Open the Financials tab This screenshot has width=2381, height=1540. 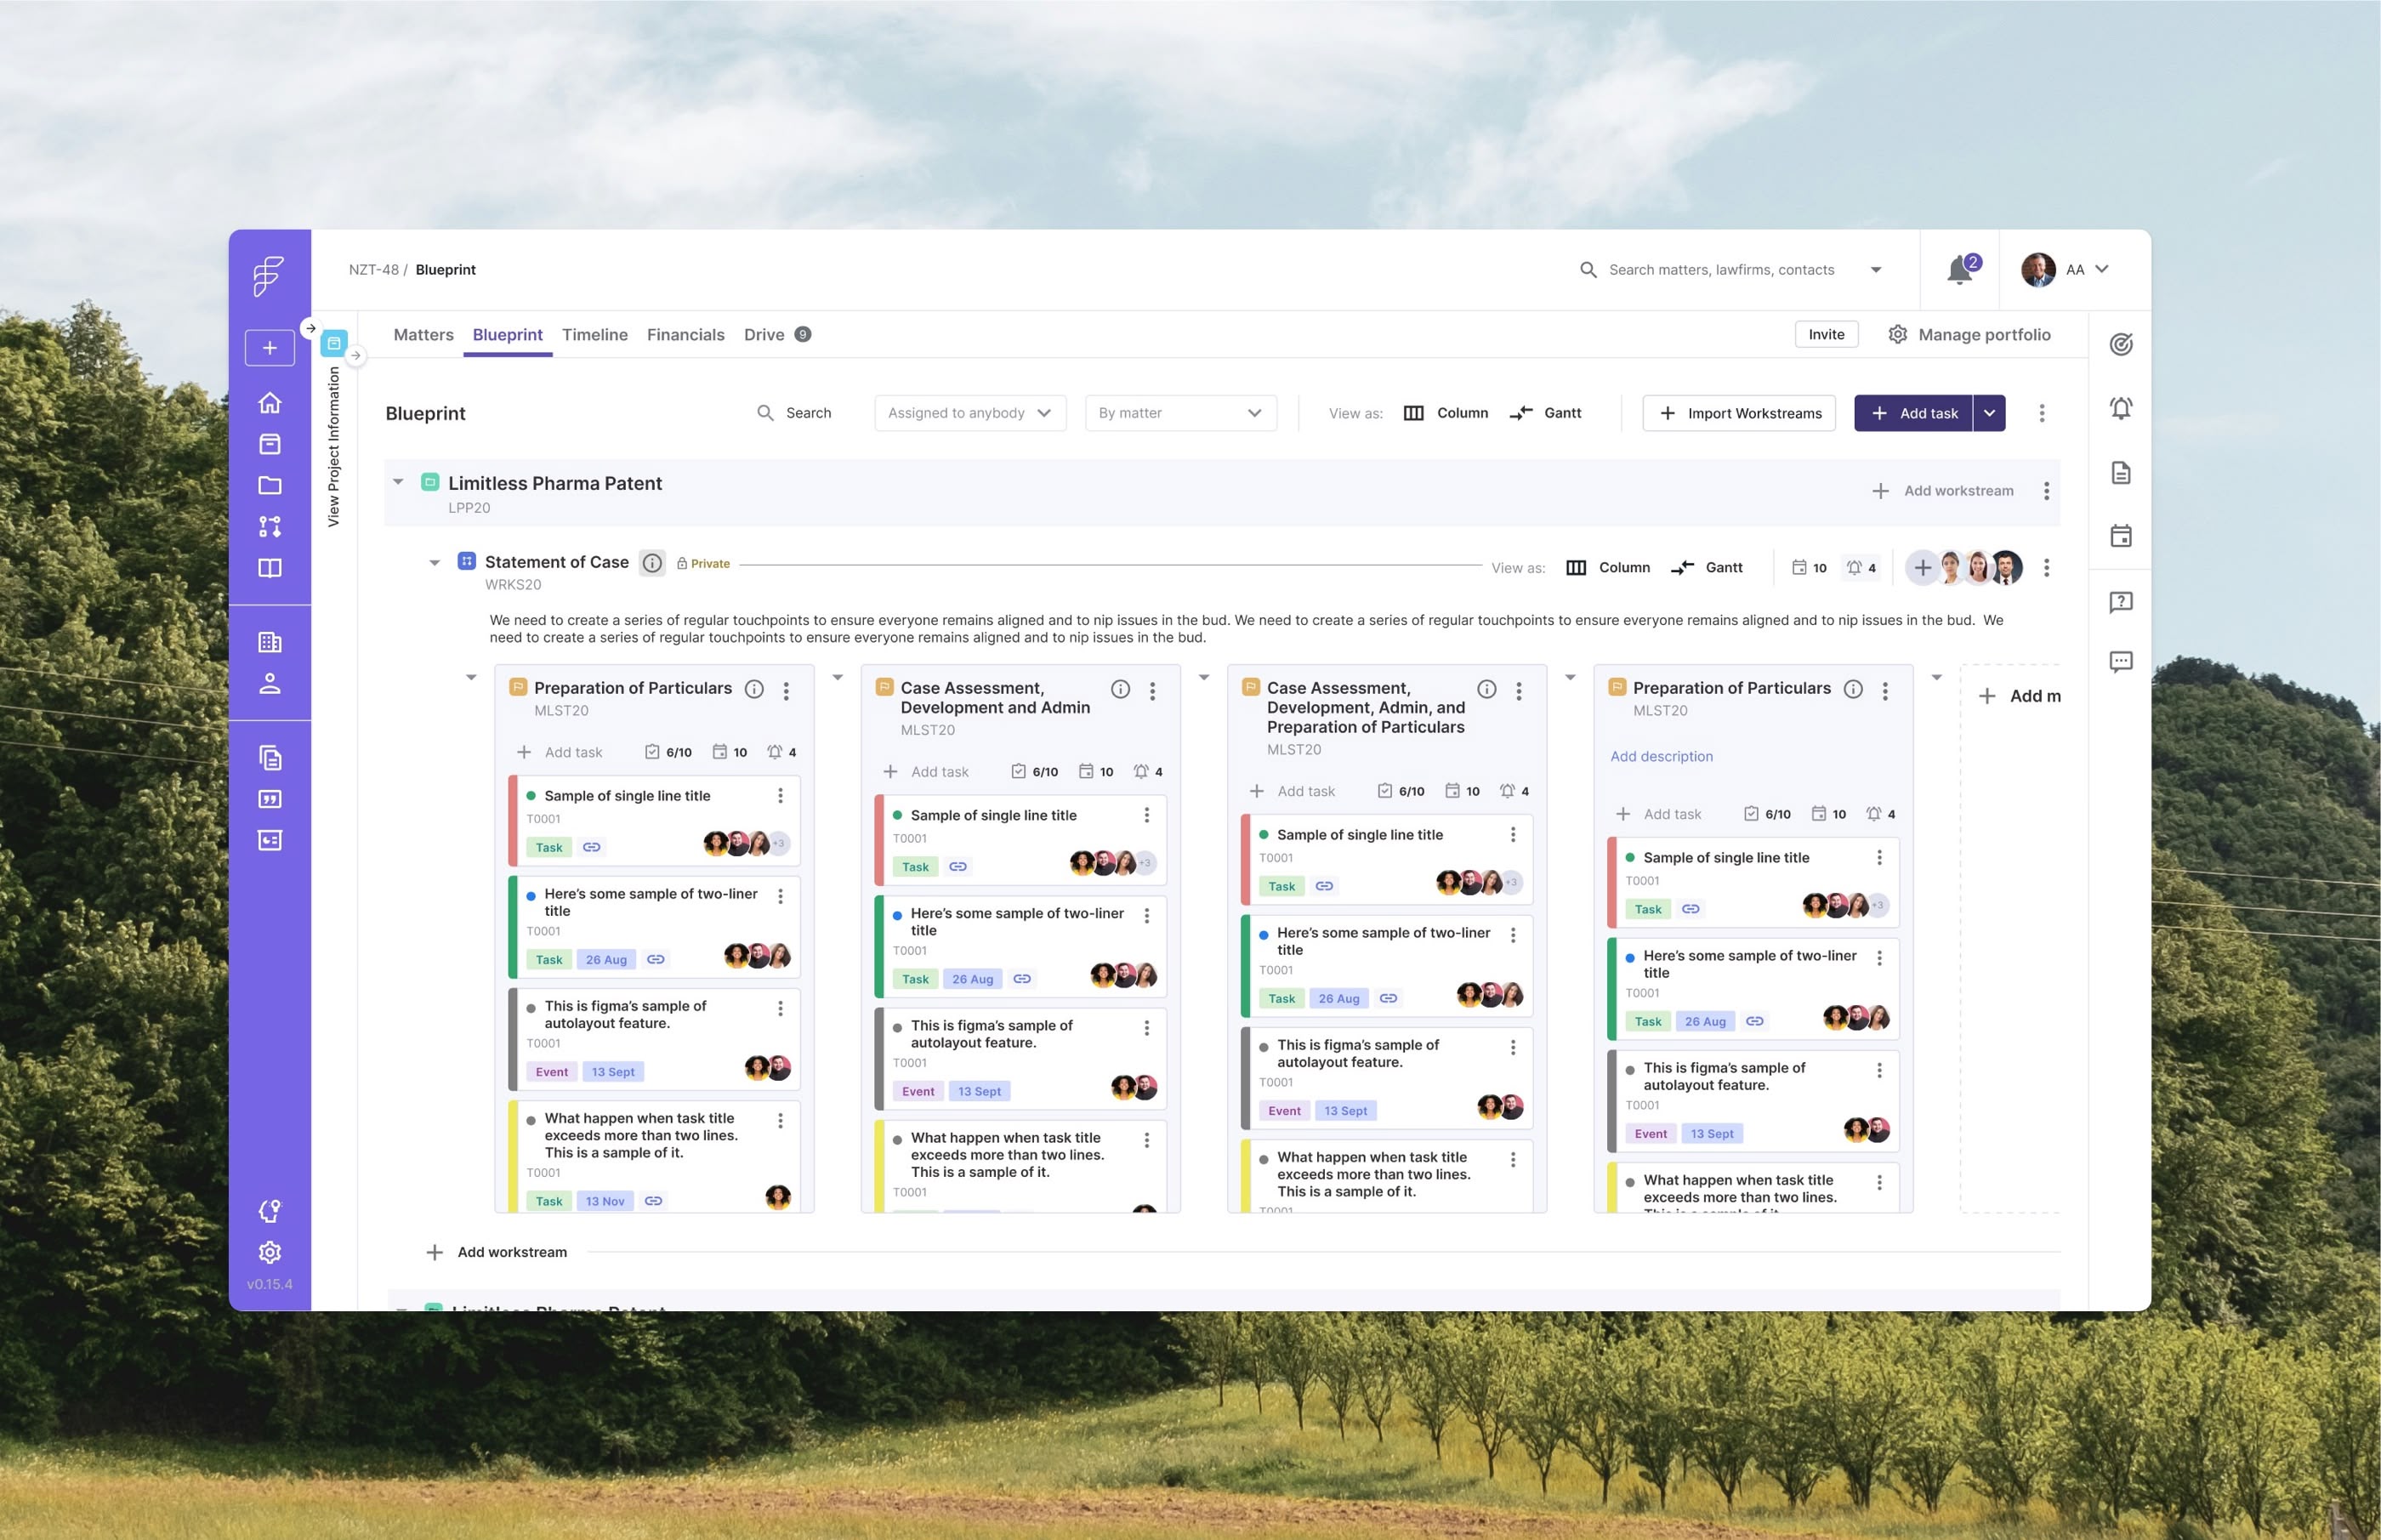point(685,335)
